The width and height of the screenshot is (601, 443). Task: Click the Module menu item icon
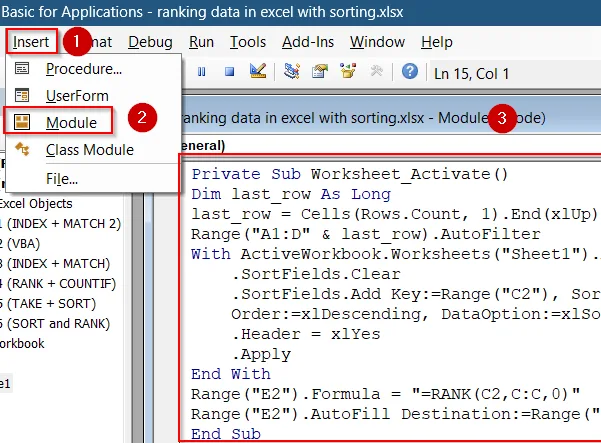pyautogui.click(x=22, y=122)
